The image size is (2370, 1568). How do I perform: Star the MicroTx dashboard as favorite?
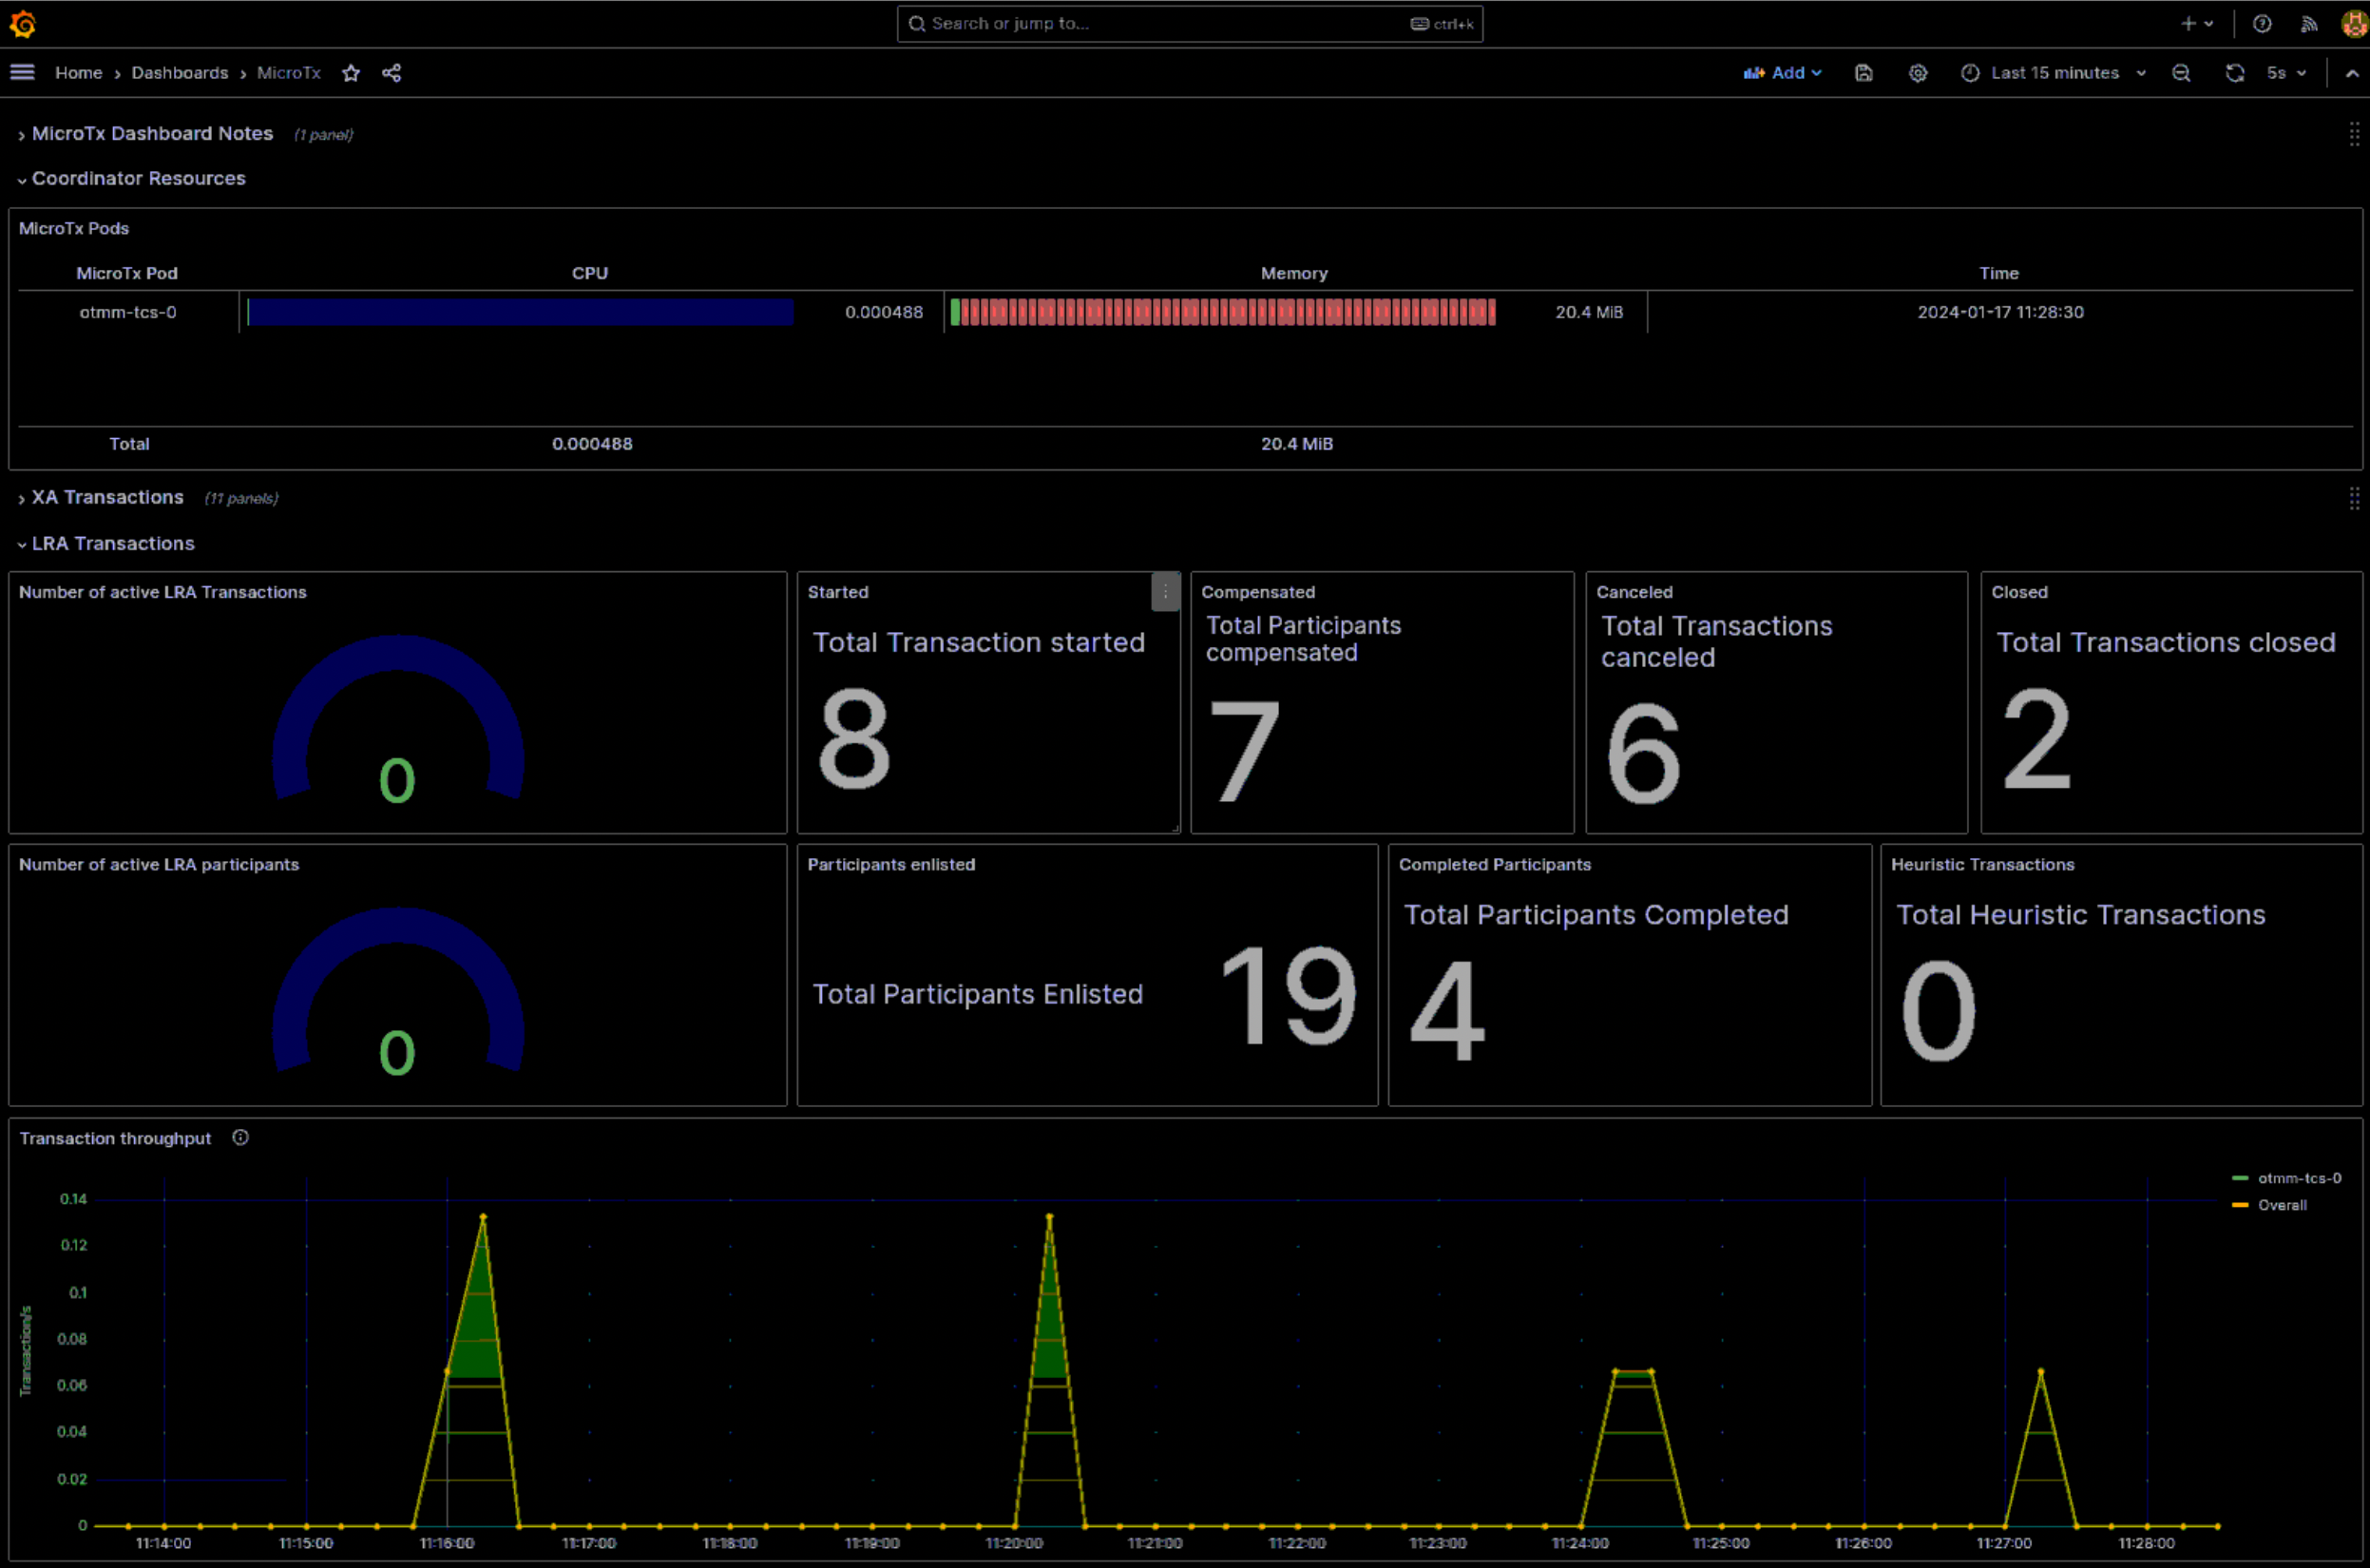tap(350, 72)
